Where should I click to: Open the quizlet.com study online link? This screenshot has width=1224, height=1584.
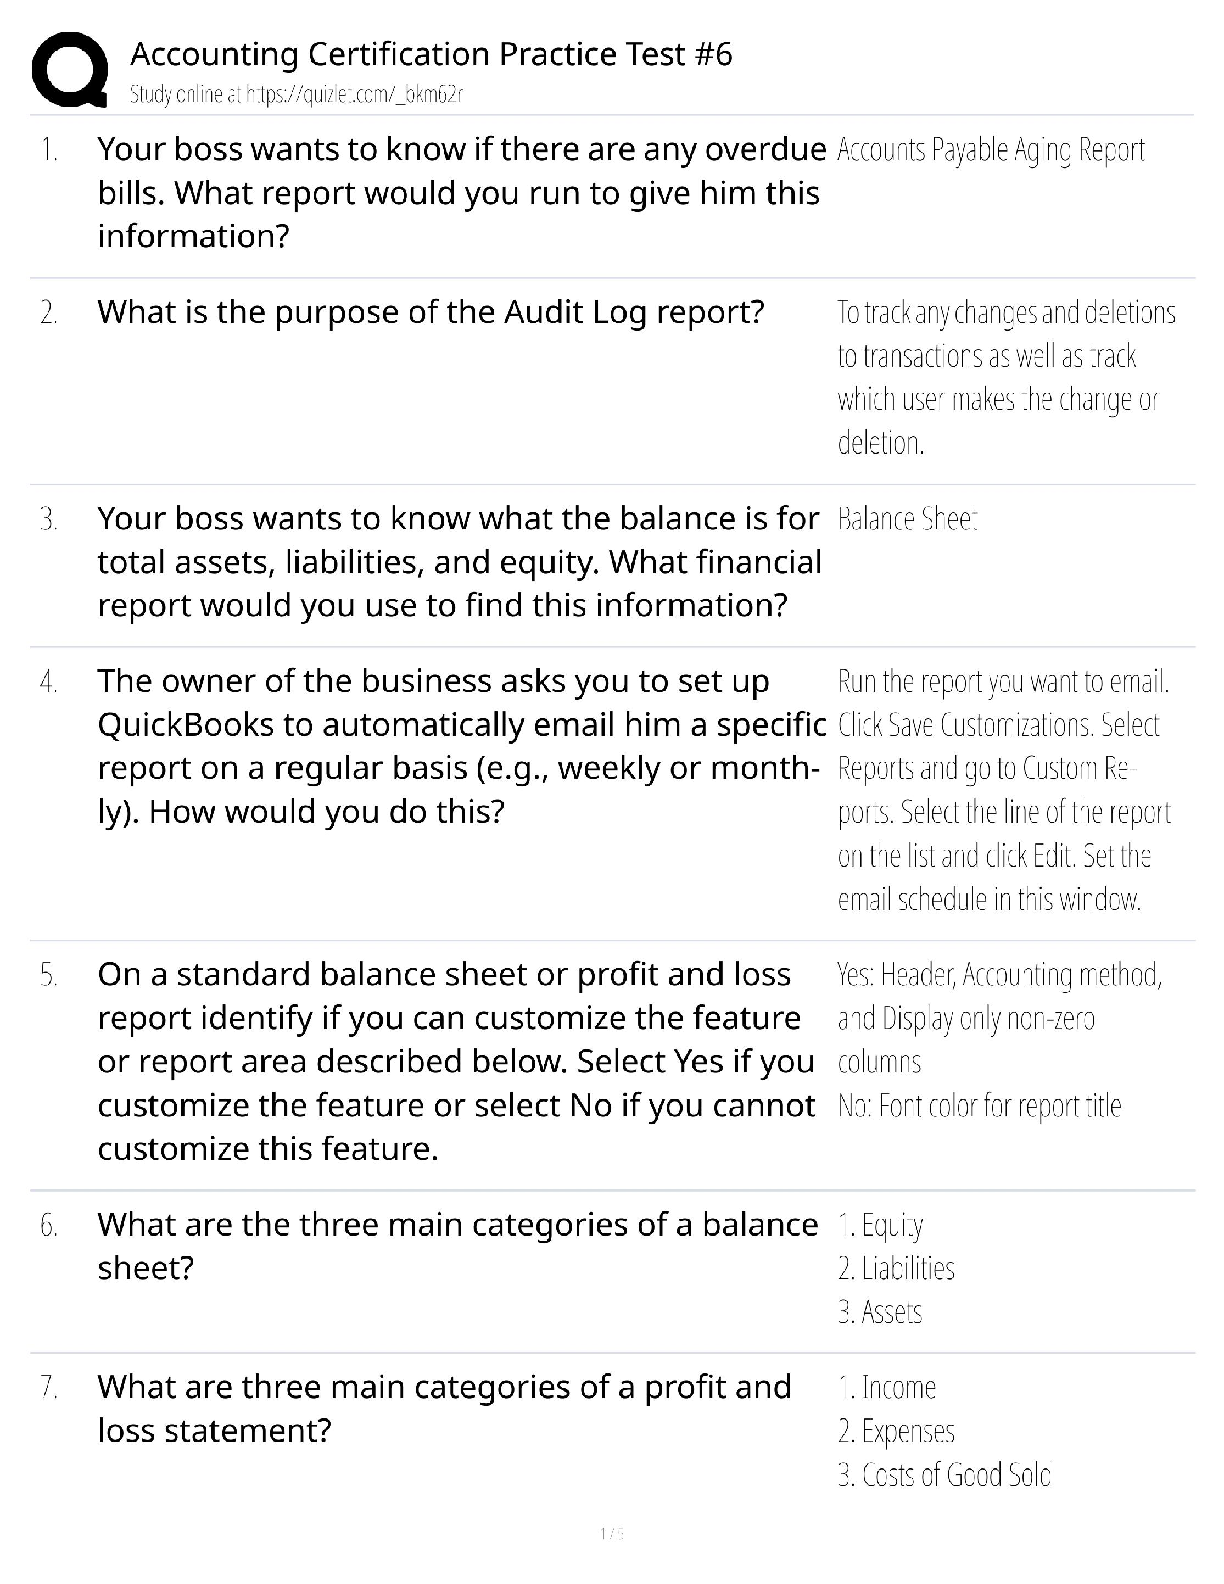point(296,95)
